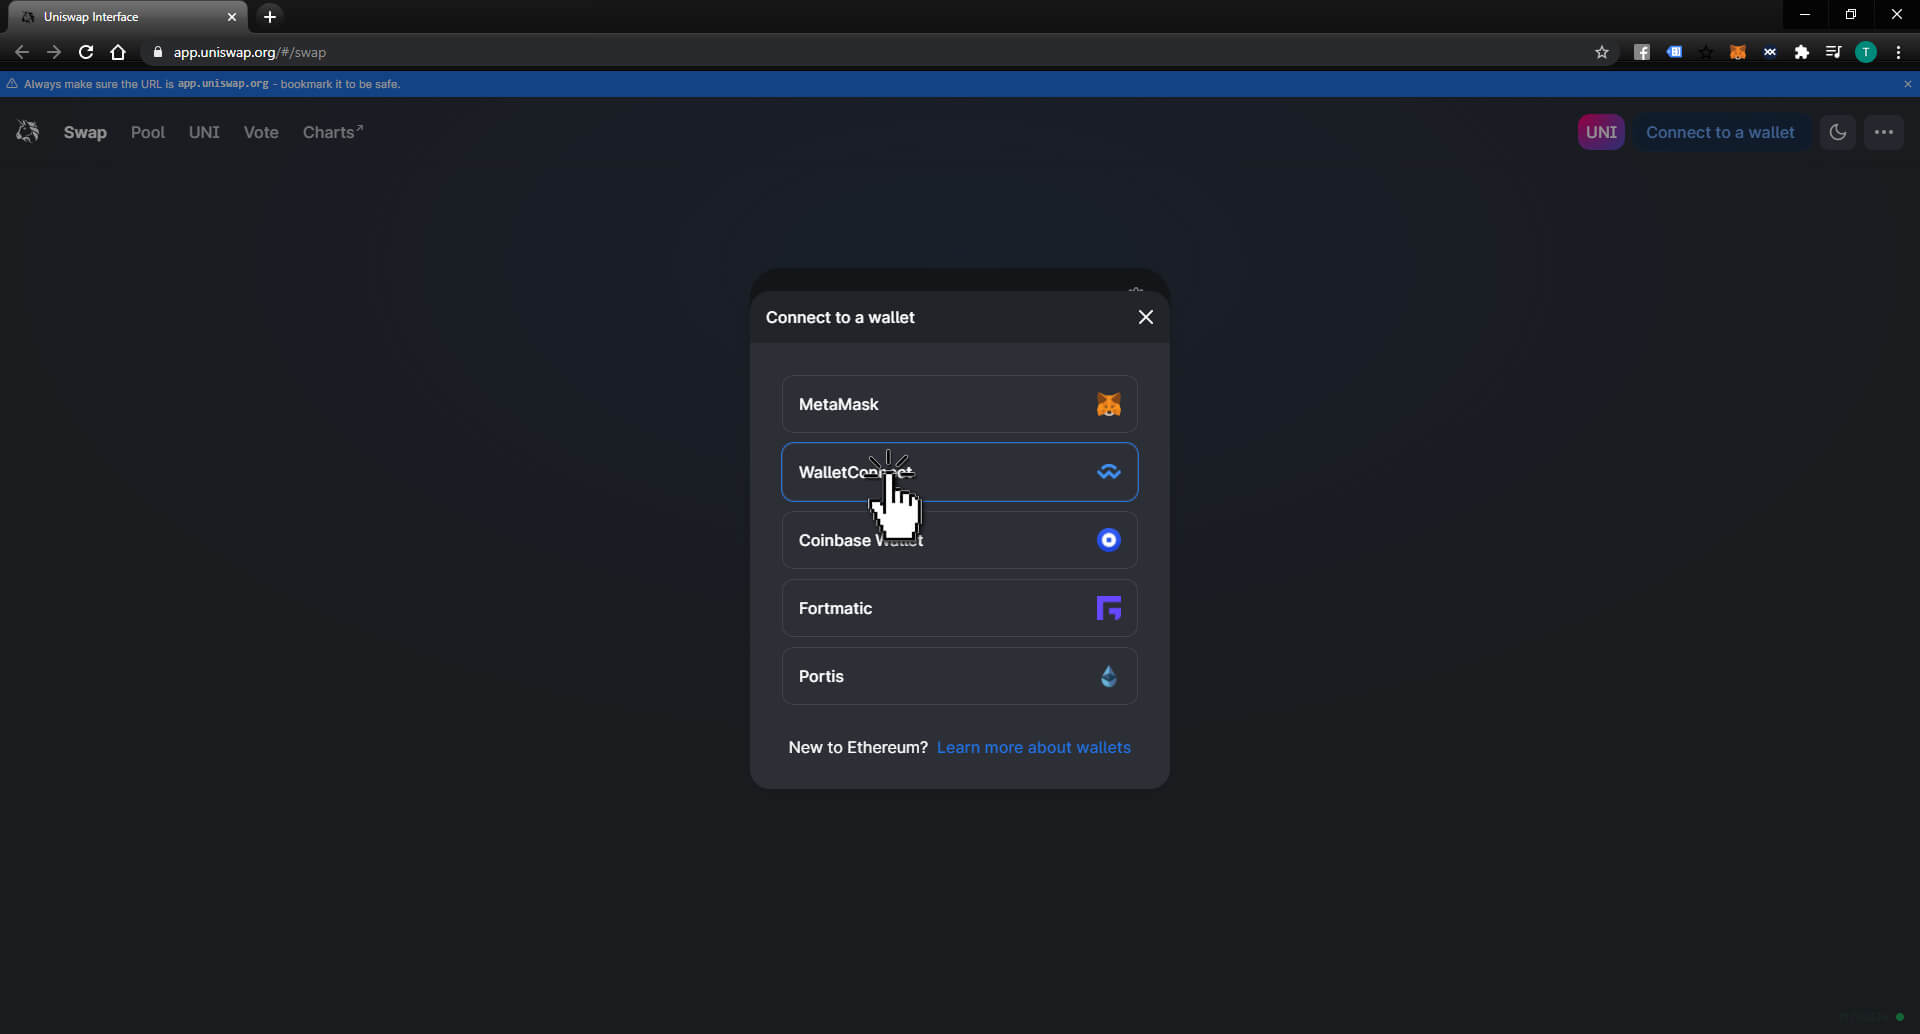Click the Portis droplet logo icon
Screen dimensions: 1920x1034
pyautogui.click(x=1108, y=676)
